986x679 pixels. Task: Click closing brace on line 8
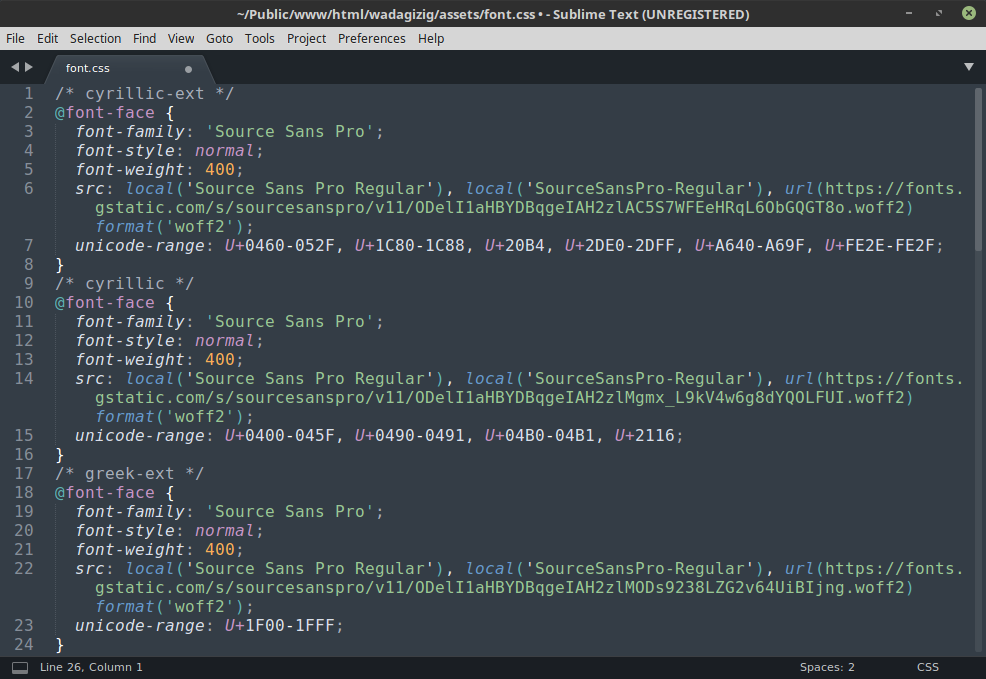pyautogui.click(x=60, y=265)
